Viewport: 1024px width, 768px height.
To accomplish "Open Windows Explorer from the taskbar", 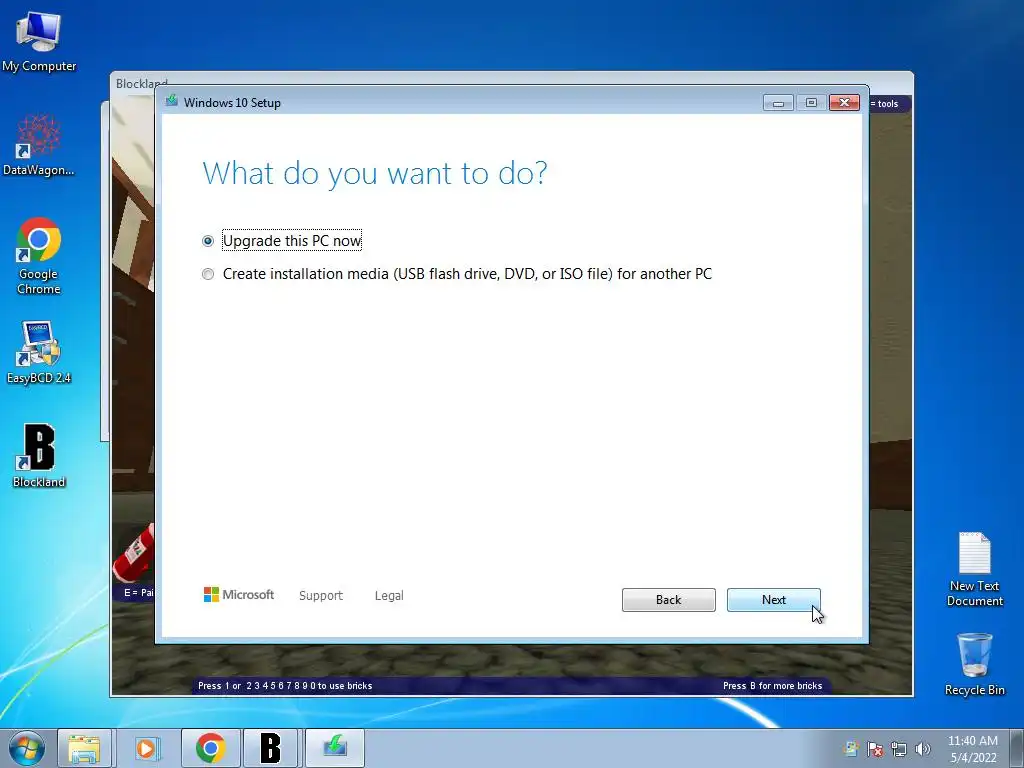I will click(85, 748).
